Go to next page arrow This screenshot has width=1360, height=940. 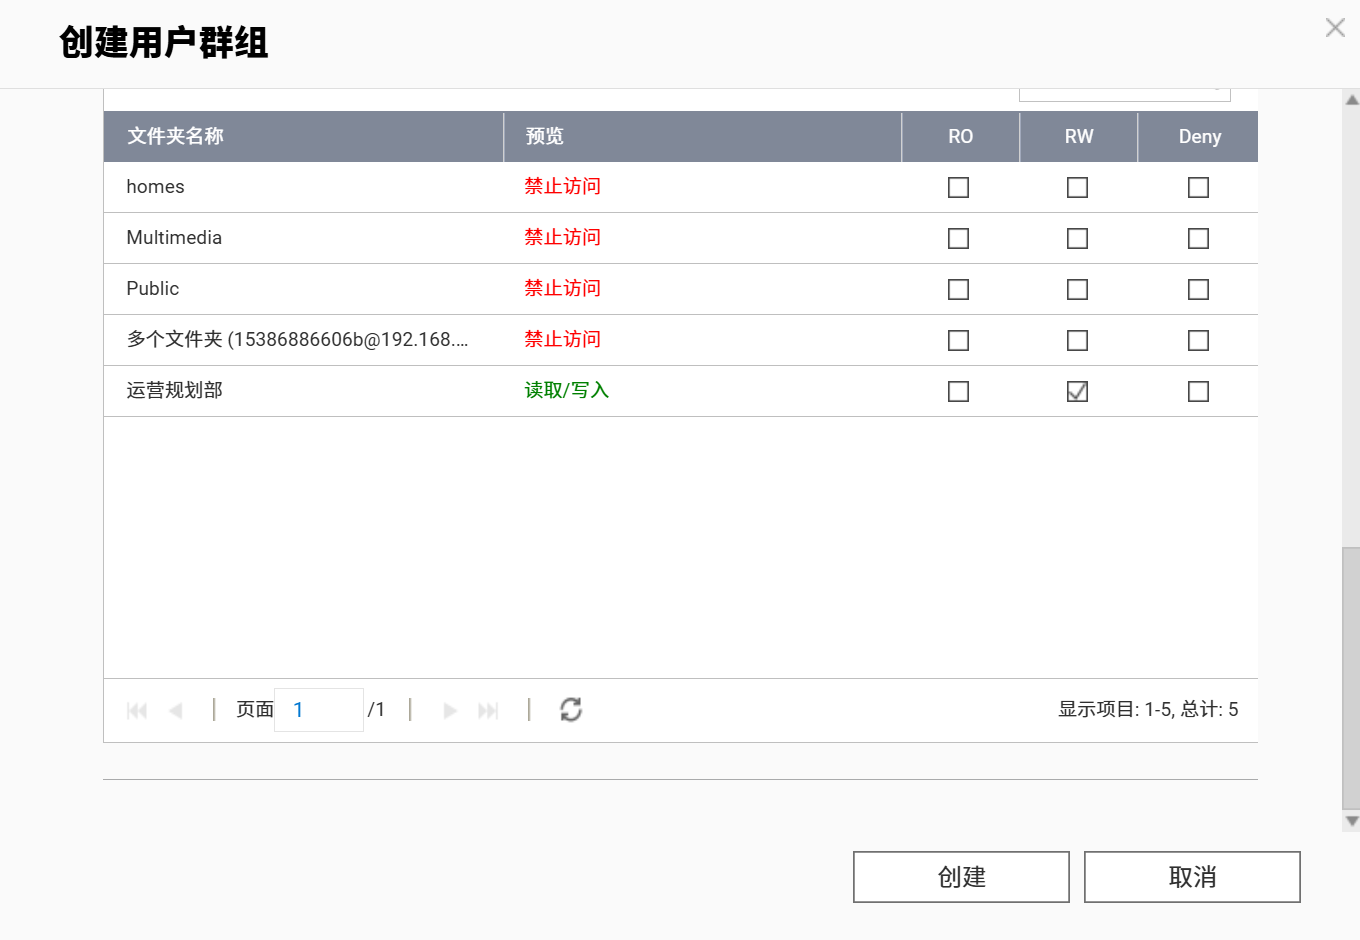pyautogui.click(x=450, y=710)
